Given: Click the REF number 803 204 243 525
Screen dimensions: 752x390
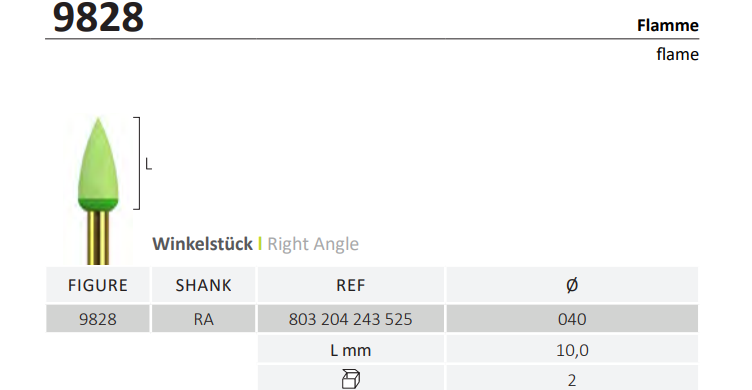Looking at the screenshot, I should point(351,319).
